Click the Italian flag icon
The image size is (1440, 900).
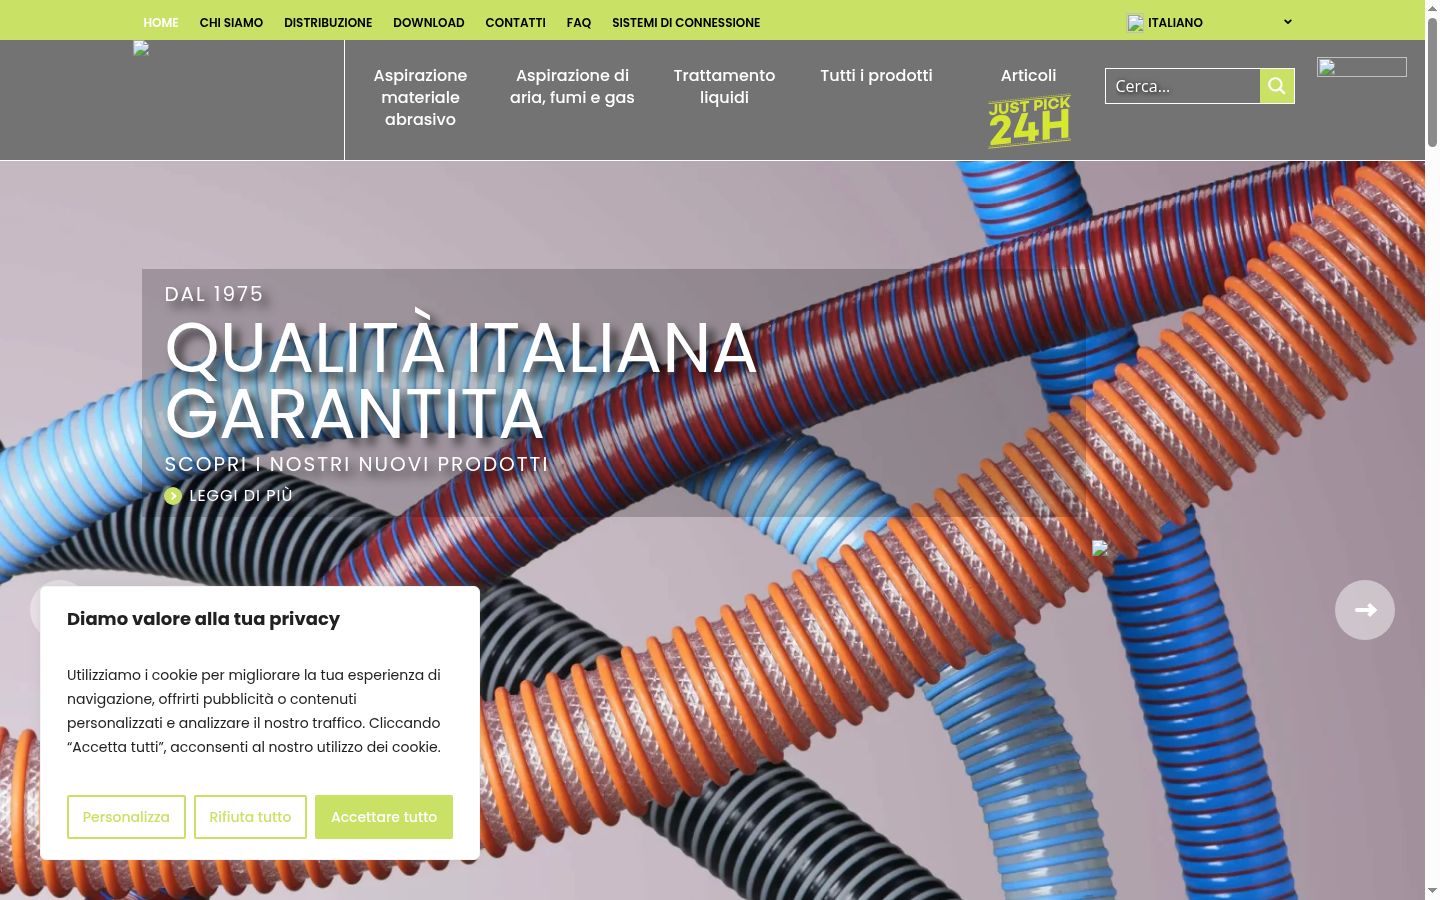1135,23
